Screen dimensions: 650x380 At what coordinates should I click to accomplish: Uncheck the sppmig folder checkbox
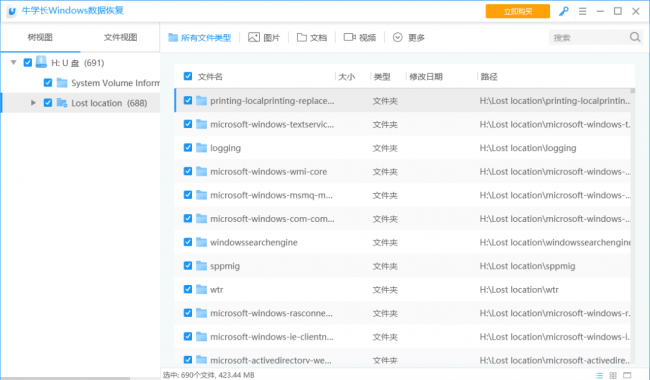188,266
